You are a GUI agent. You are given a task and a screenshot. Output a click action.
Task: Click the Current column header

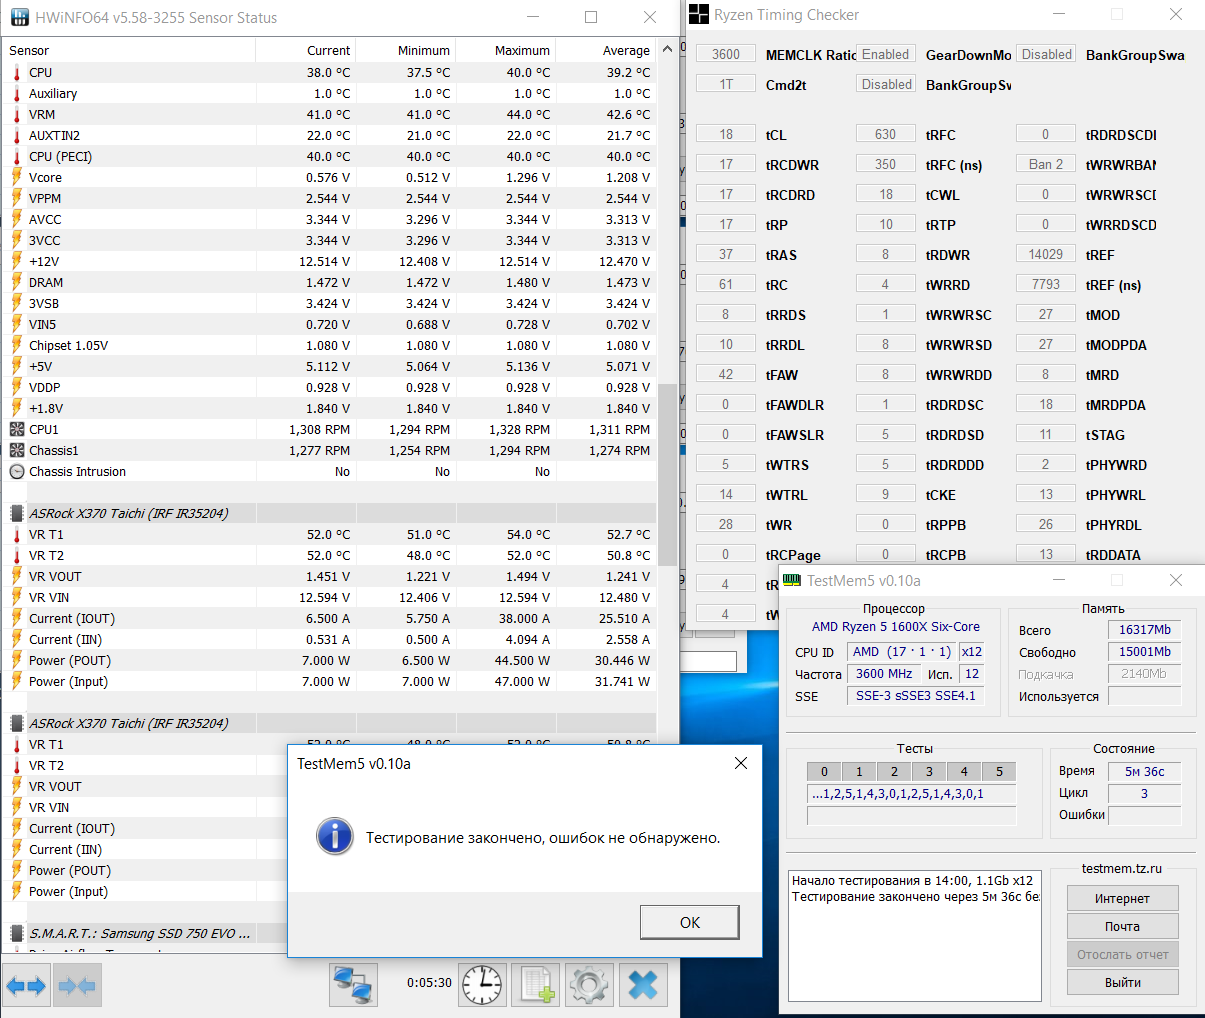coord(306,50)
